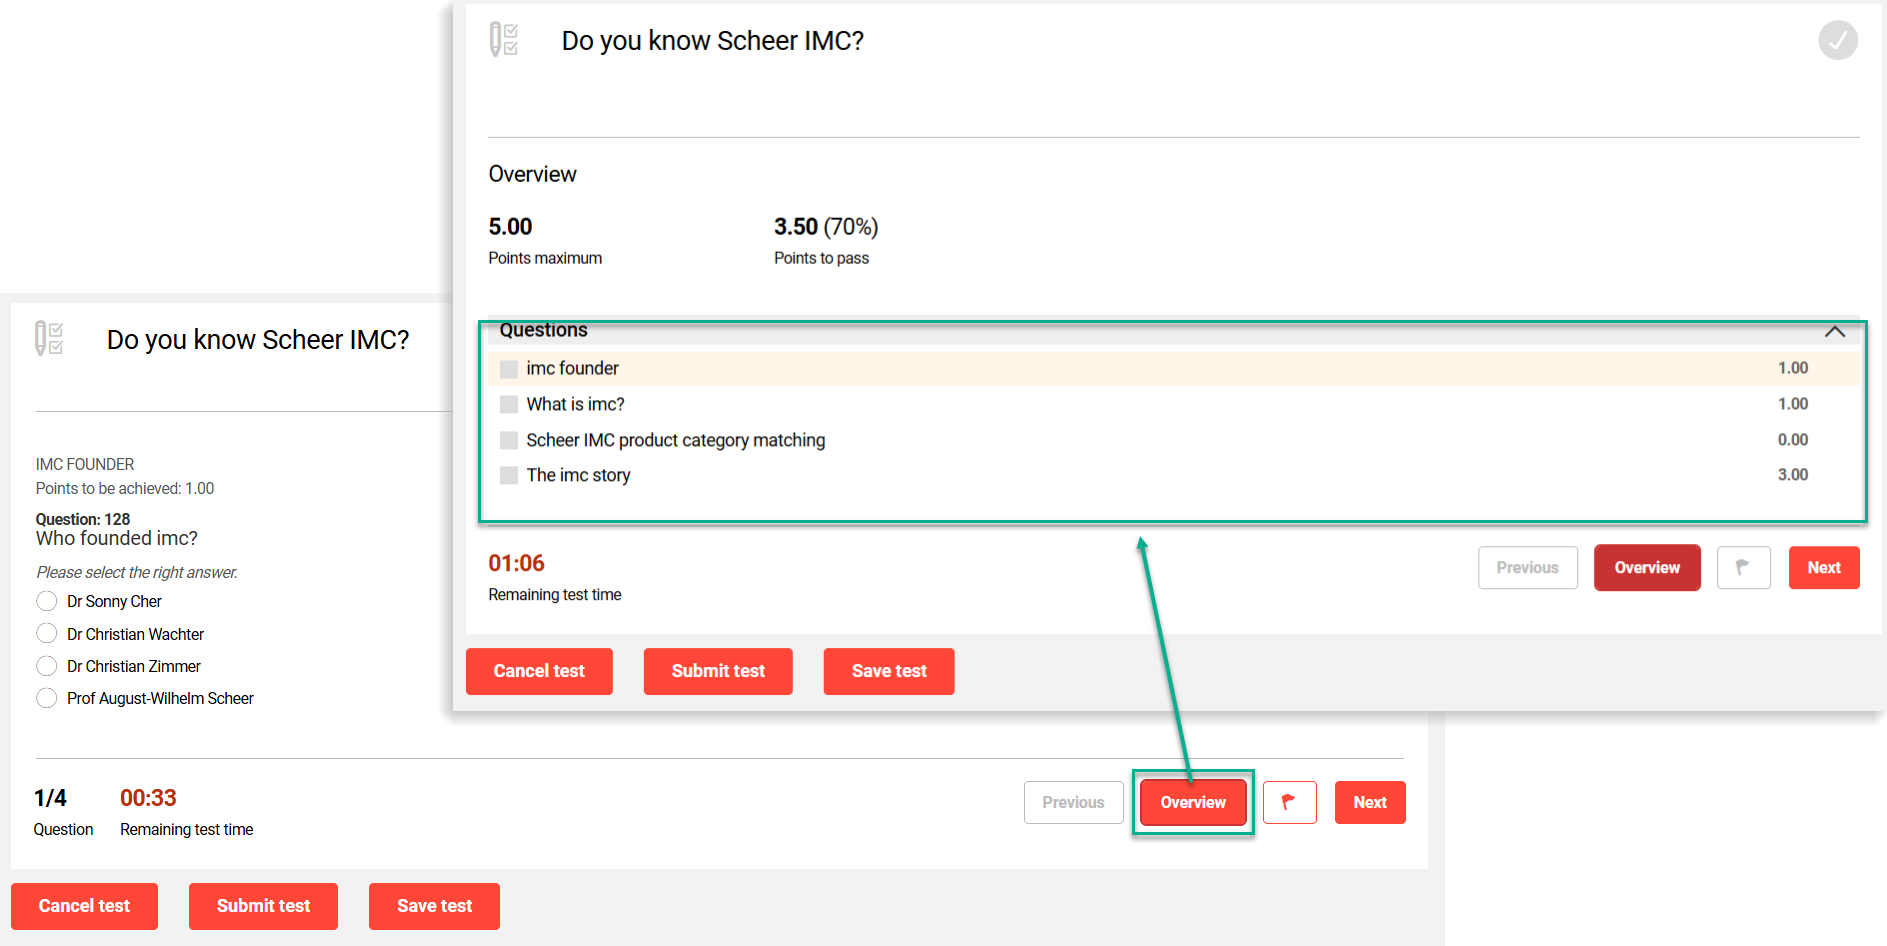Screen dimensions: 1887x946
Task: Collapse the Questions section
Action: [1834, 332]
